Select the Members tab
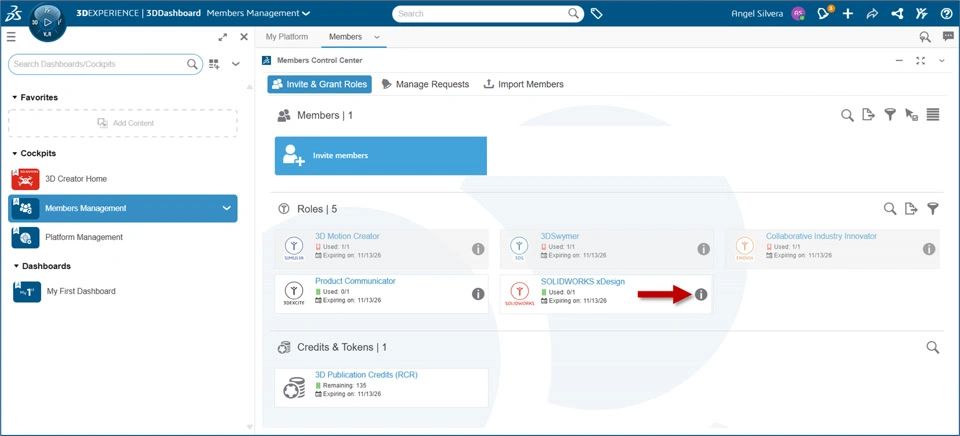The image size is (960, 436). (345, 37)
